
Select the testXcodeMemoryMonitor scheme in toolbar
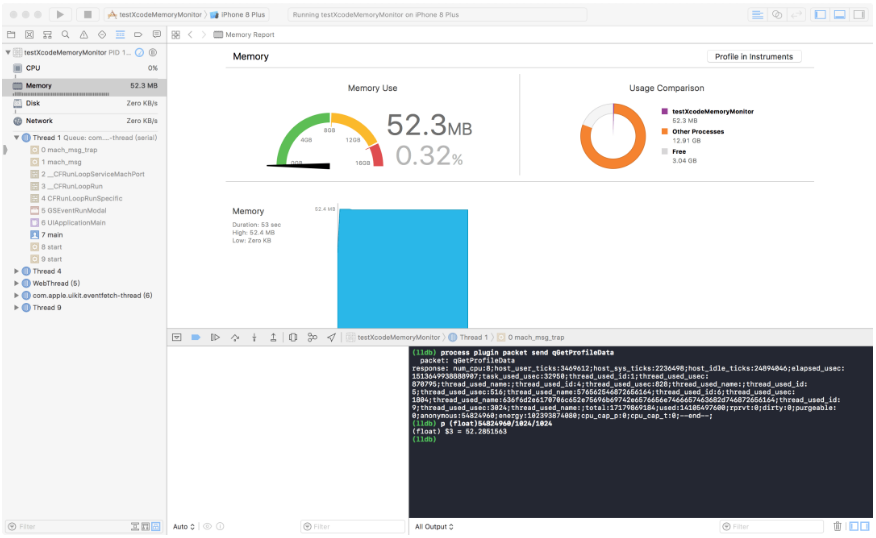pyautogui.click(x=155, y=15)
